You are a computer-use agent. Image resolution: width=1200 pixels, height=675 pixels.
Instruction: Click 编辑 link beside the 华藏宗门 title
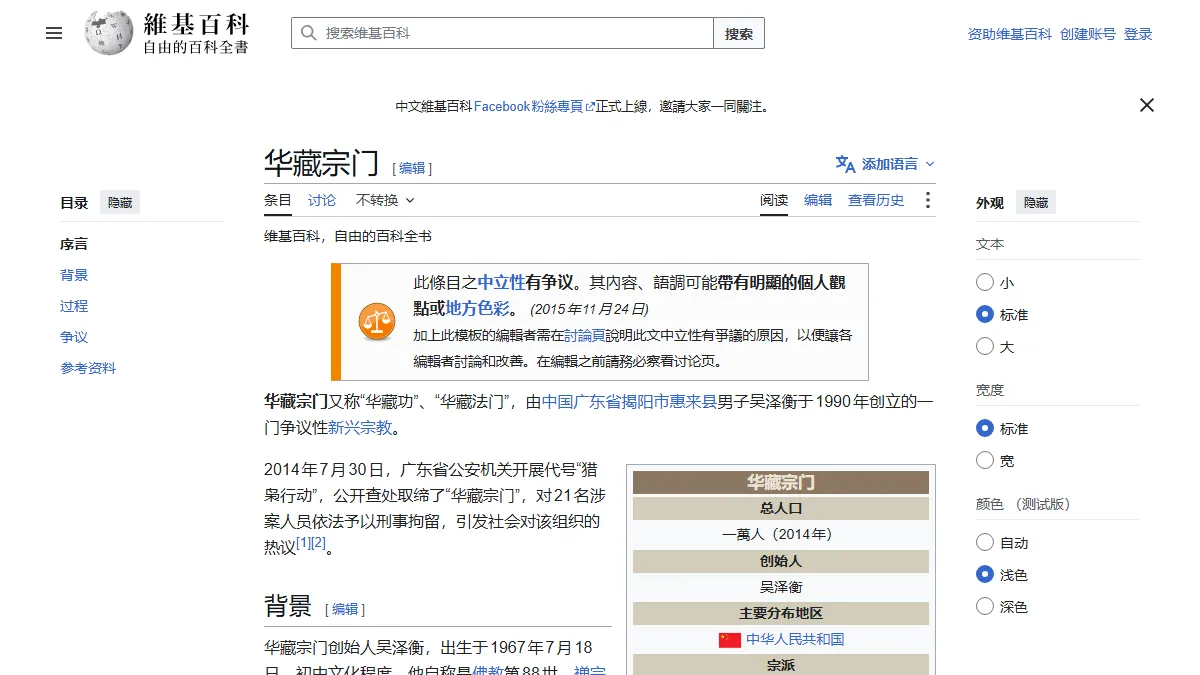pos(412,168)
